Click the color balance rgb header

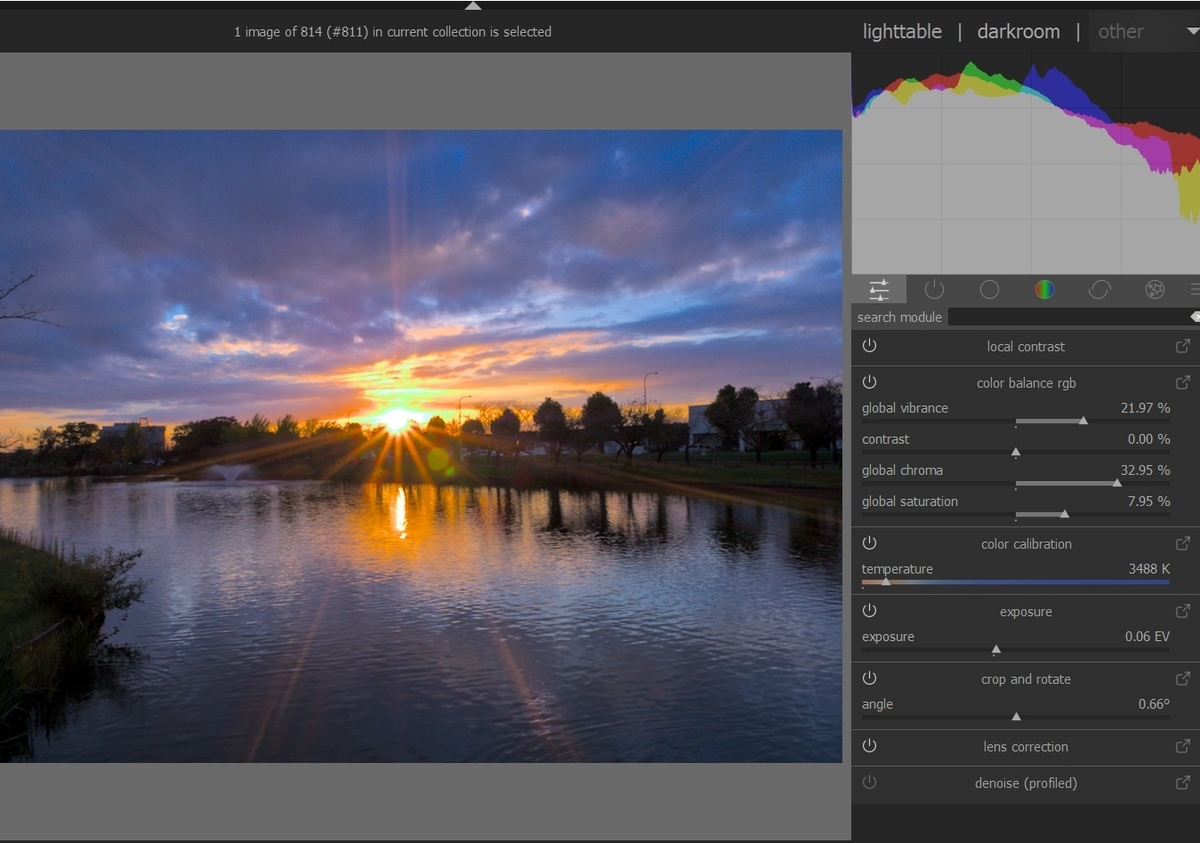pos(1026,383)
